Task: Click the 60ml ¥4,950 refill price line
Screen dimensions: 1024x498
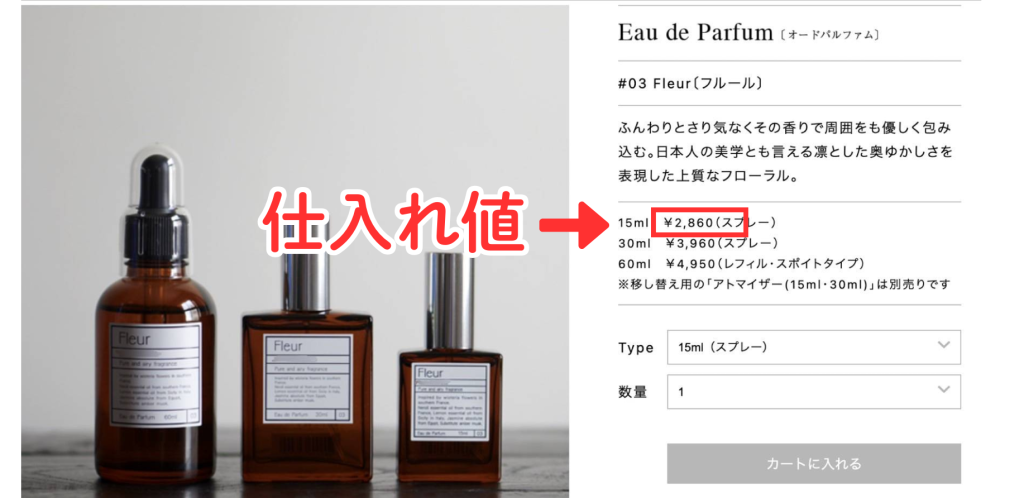Action: [x=741, y=264]
